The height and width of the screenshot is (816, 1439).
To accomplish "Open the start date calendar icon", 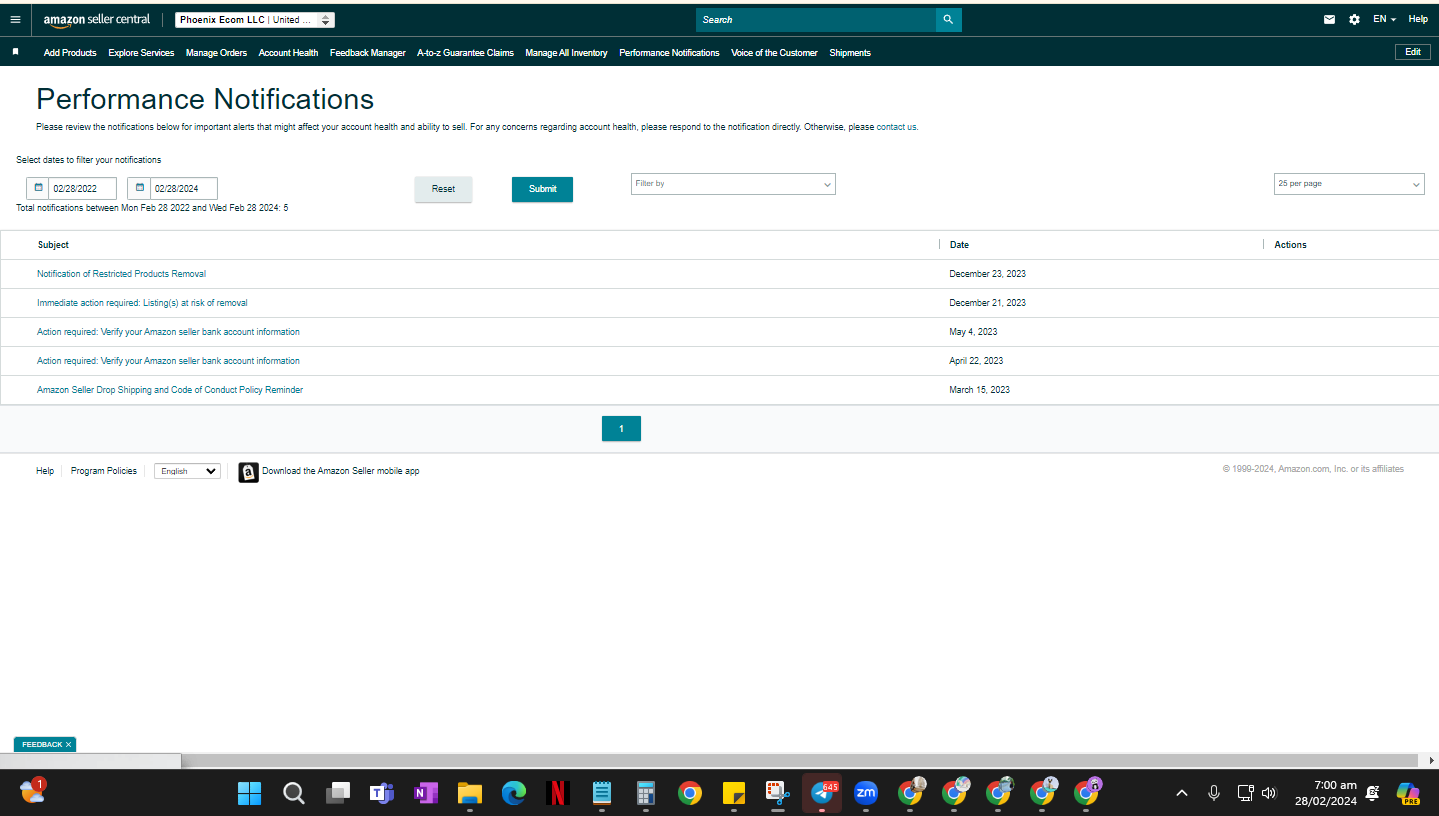I will point(38,188).
